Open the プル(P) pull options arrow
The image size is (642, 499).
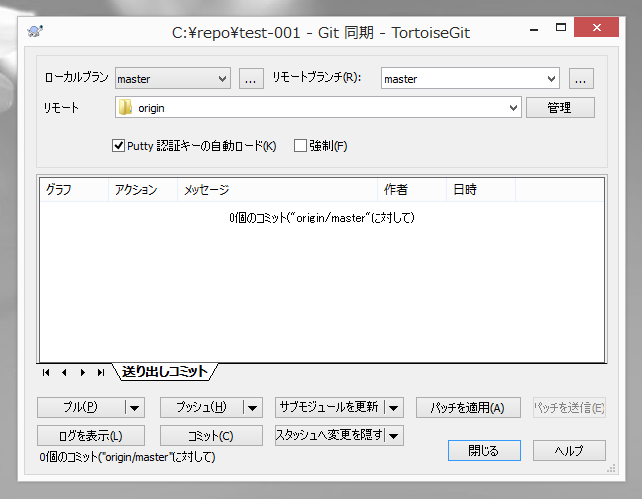tap(134, 408)
